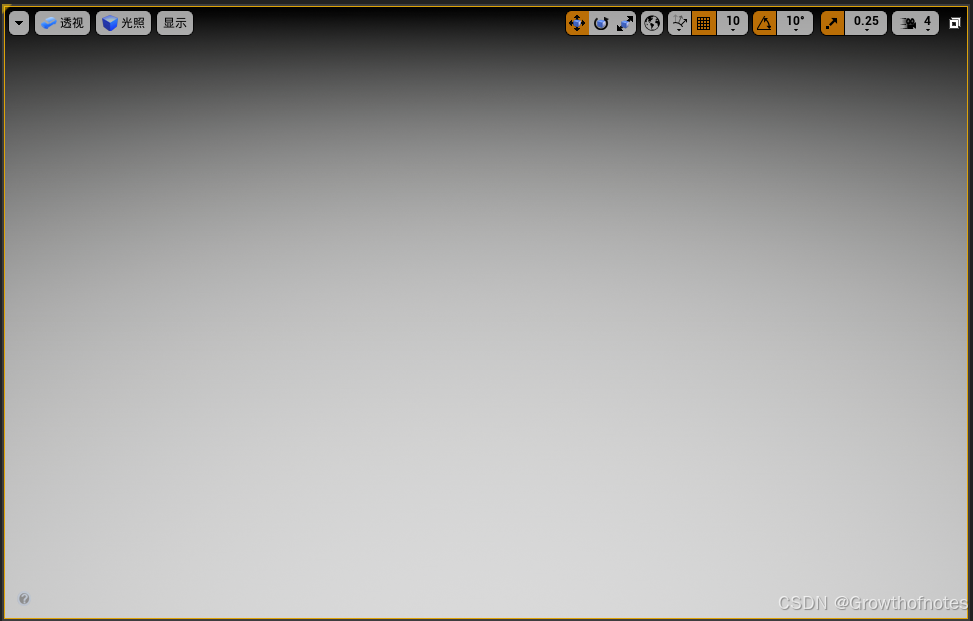Select the scale gizmo tool
973x621 pixels.
coord(624,23)
